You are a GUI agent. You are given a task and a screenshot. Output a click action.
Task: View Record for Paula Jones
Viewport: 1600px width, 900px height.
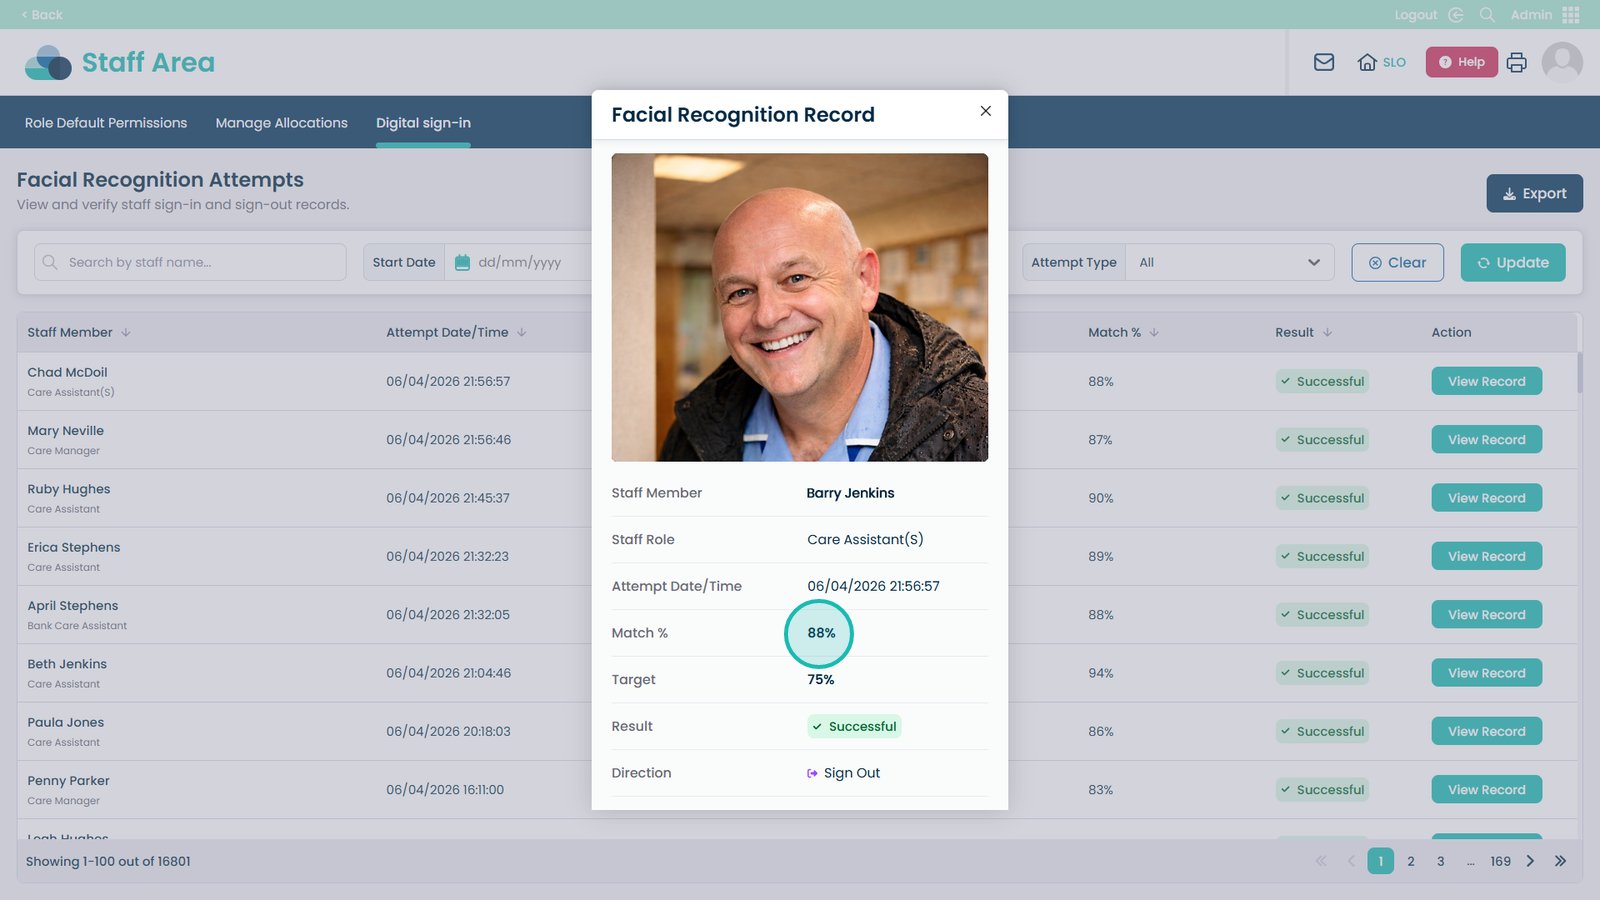(1486, 731)
